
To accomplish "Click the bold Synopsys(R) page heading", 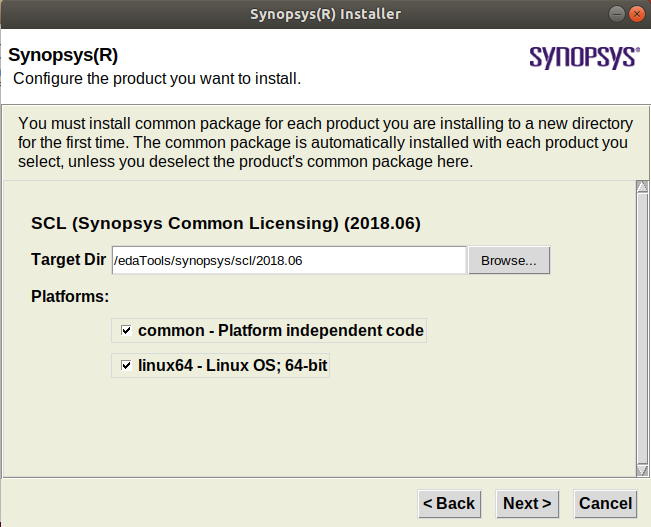I will pyautogui.click(x=63, y=55).
